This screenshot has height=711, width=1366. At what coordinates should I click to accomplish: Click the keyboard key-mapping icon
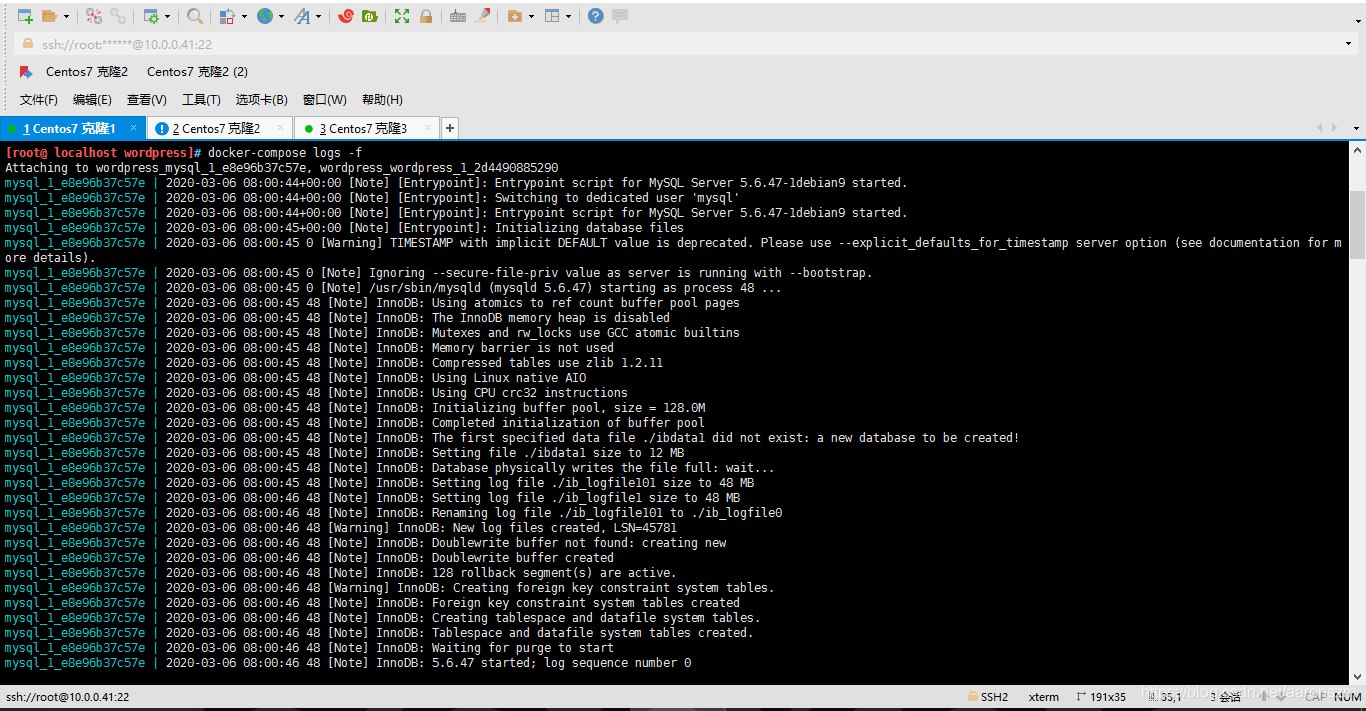point(458,16)
